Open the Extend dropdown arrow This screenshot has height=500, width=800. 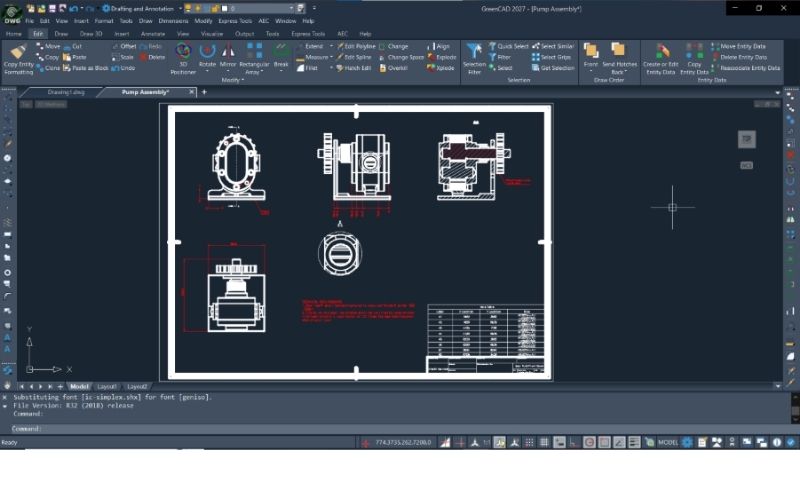click(x=331, y=46)
